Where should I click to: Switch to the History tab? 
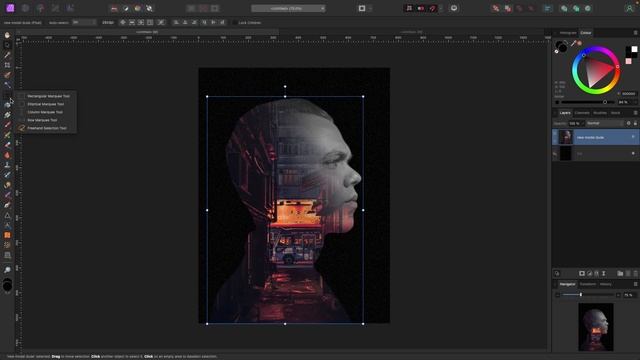coord(606,284)
